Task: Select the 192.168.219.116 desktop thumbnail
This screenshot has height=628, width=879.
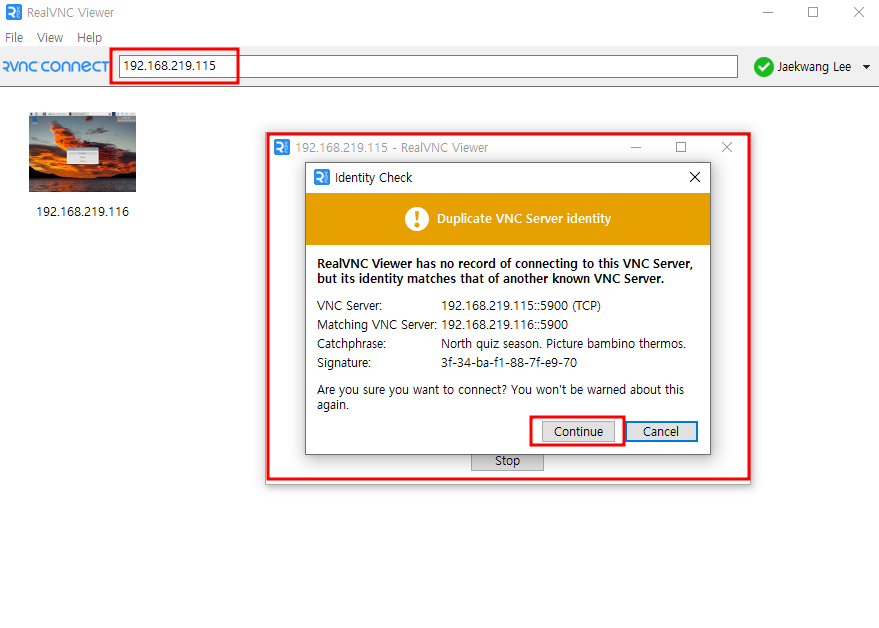Action: pyautogui.click(x=82, y=152)
